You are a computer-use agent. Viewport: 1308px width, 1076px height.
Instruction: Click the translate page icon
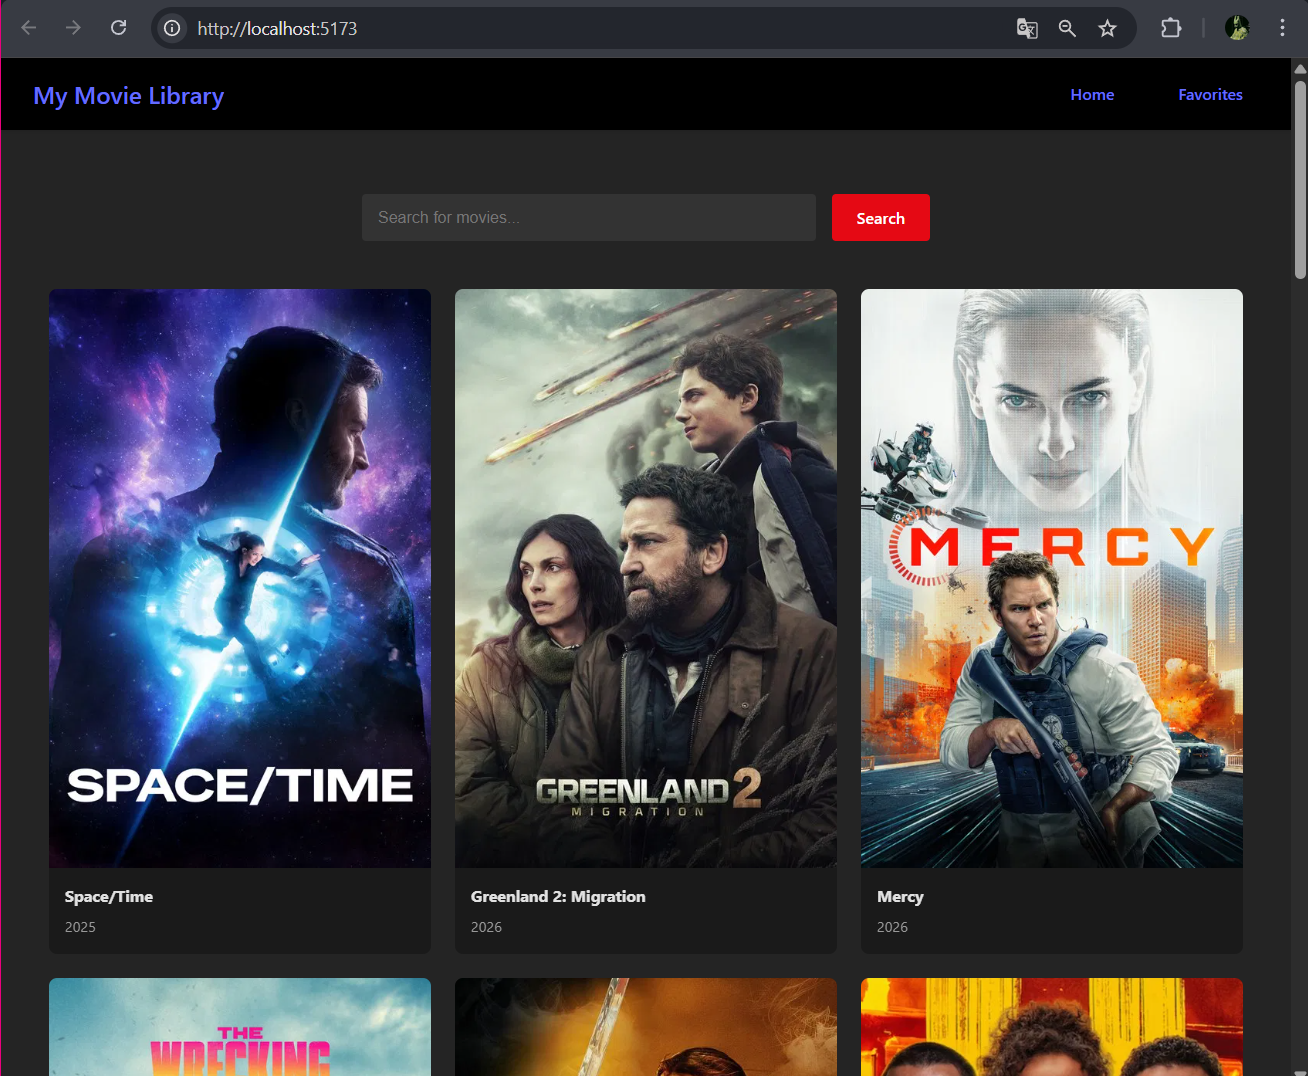click(x=1027, y=28)
